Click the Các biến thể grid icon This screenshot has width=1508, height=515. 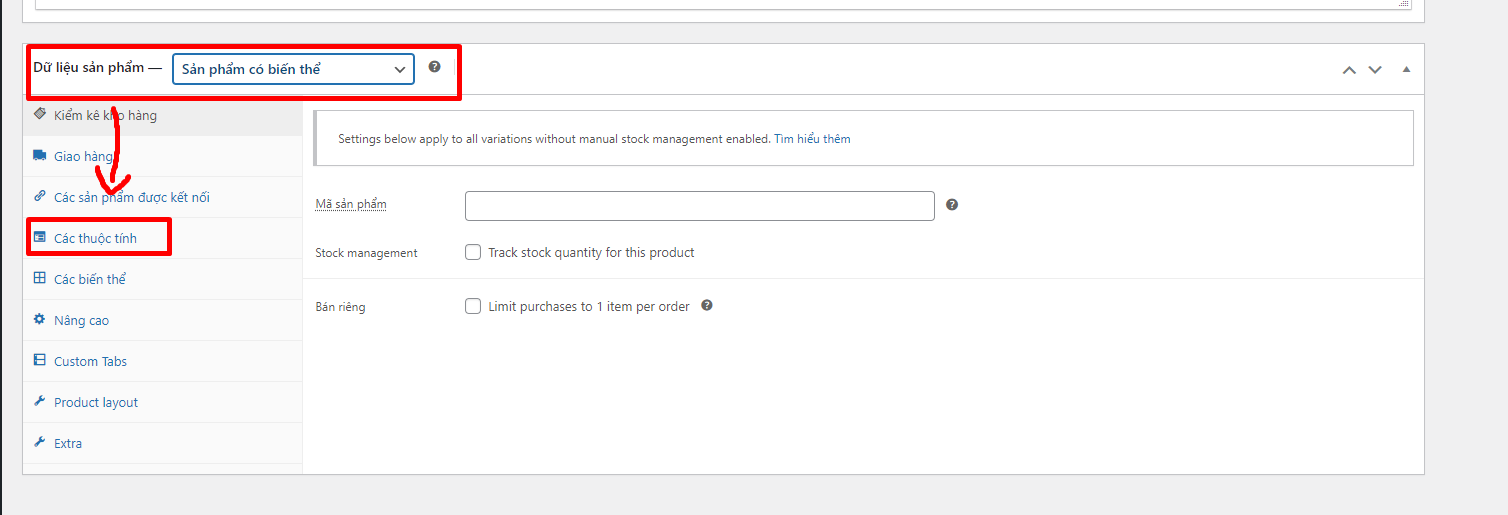click(x=40, y=279)
